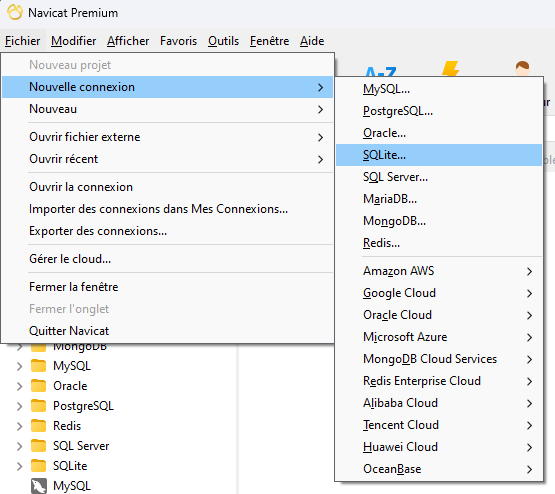Click the Redis folder icon
555x494 pixels.
point(38,426)
